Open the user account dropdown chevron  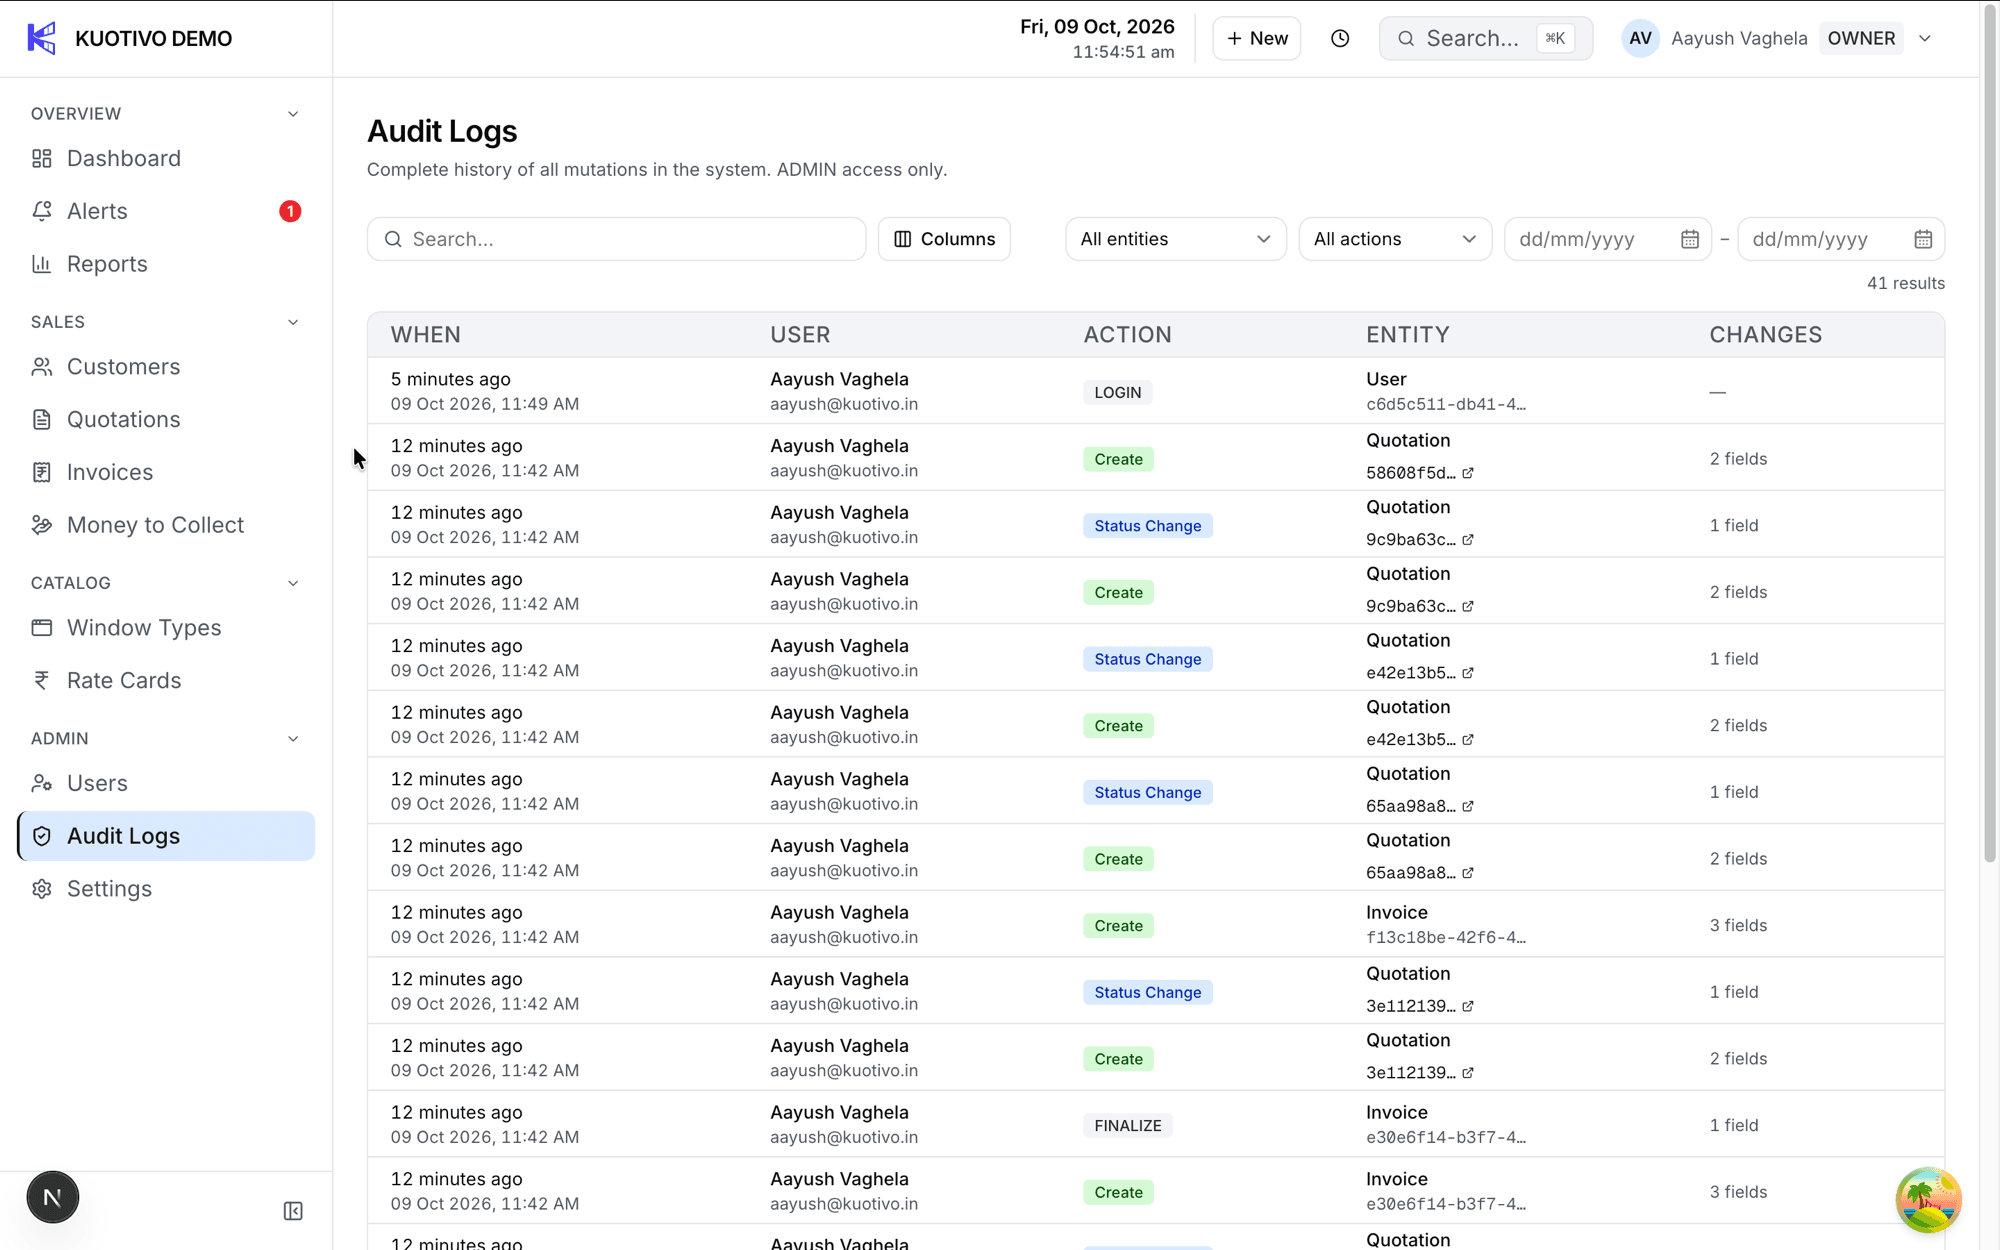pos(1925,38)
